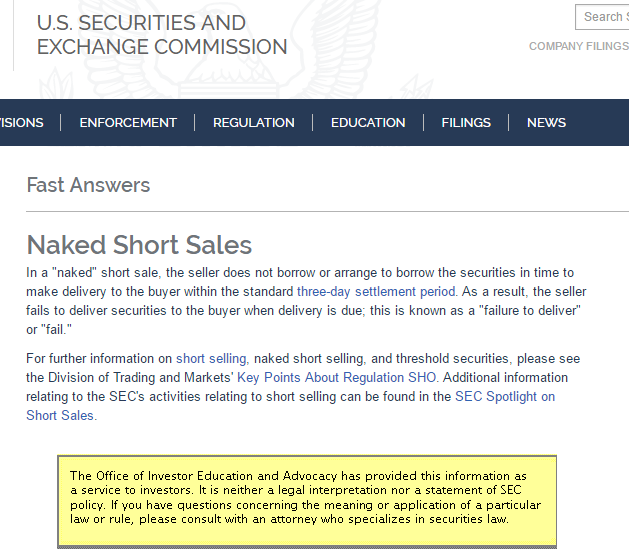
Task: Follow the three-day settlement period link
Action: [376, 292]
